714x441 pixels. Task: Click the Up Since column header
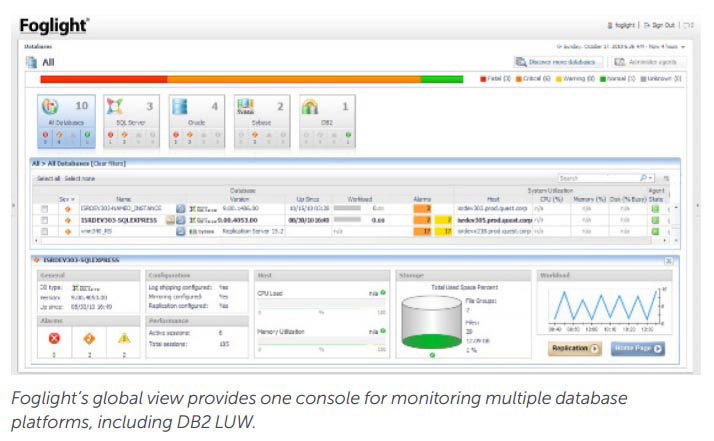coord(308,200)
